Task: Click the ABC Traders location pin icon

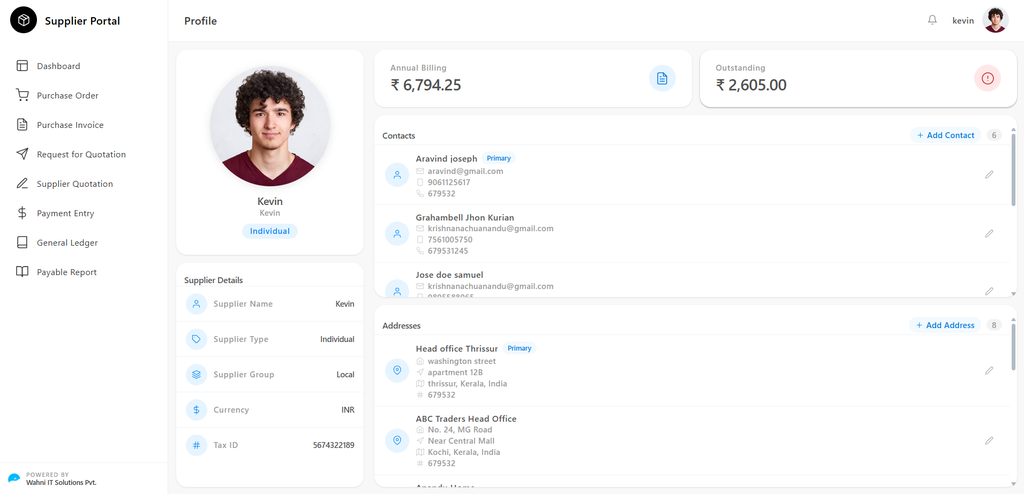Action: [397, 441]
